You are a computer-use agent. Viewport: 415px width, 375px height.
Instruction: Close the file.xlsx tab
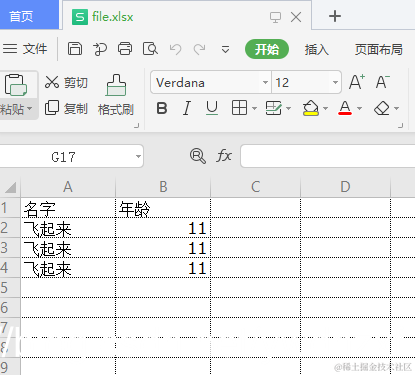(x=296, y=17)
